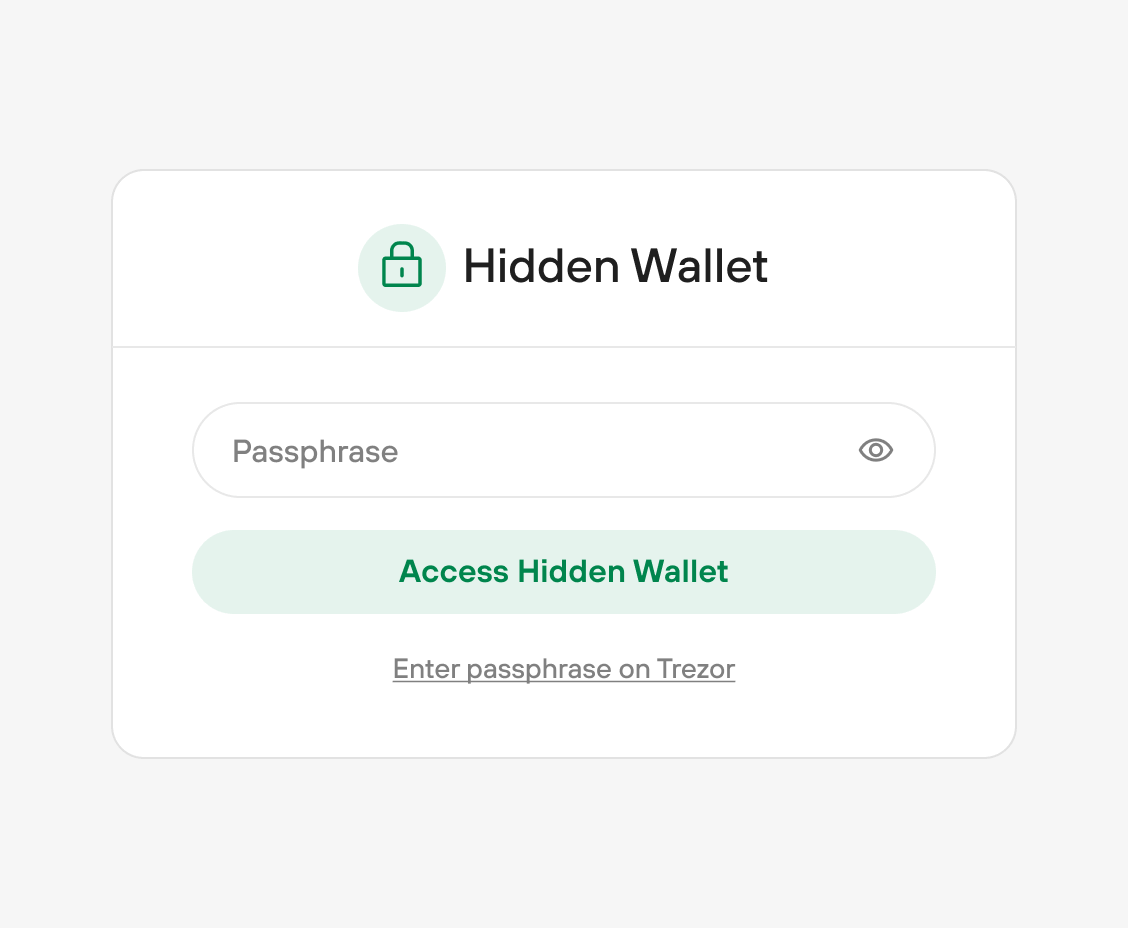The height and width of the screenshot is (928, 1128).
Task: Click the eye icon in the Passphrase field
Action: 875,450
